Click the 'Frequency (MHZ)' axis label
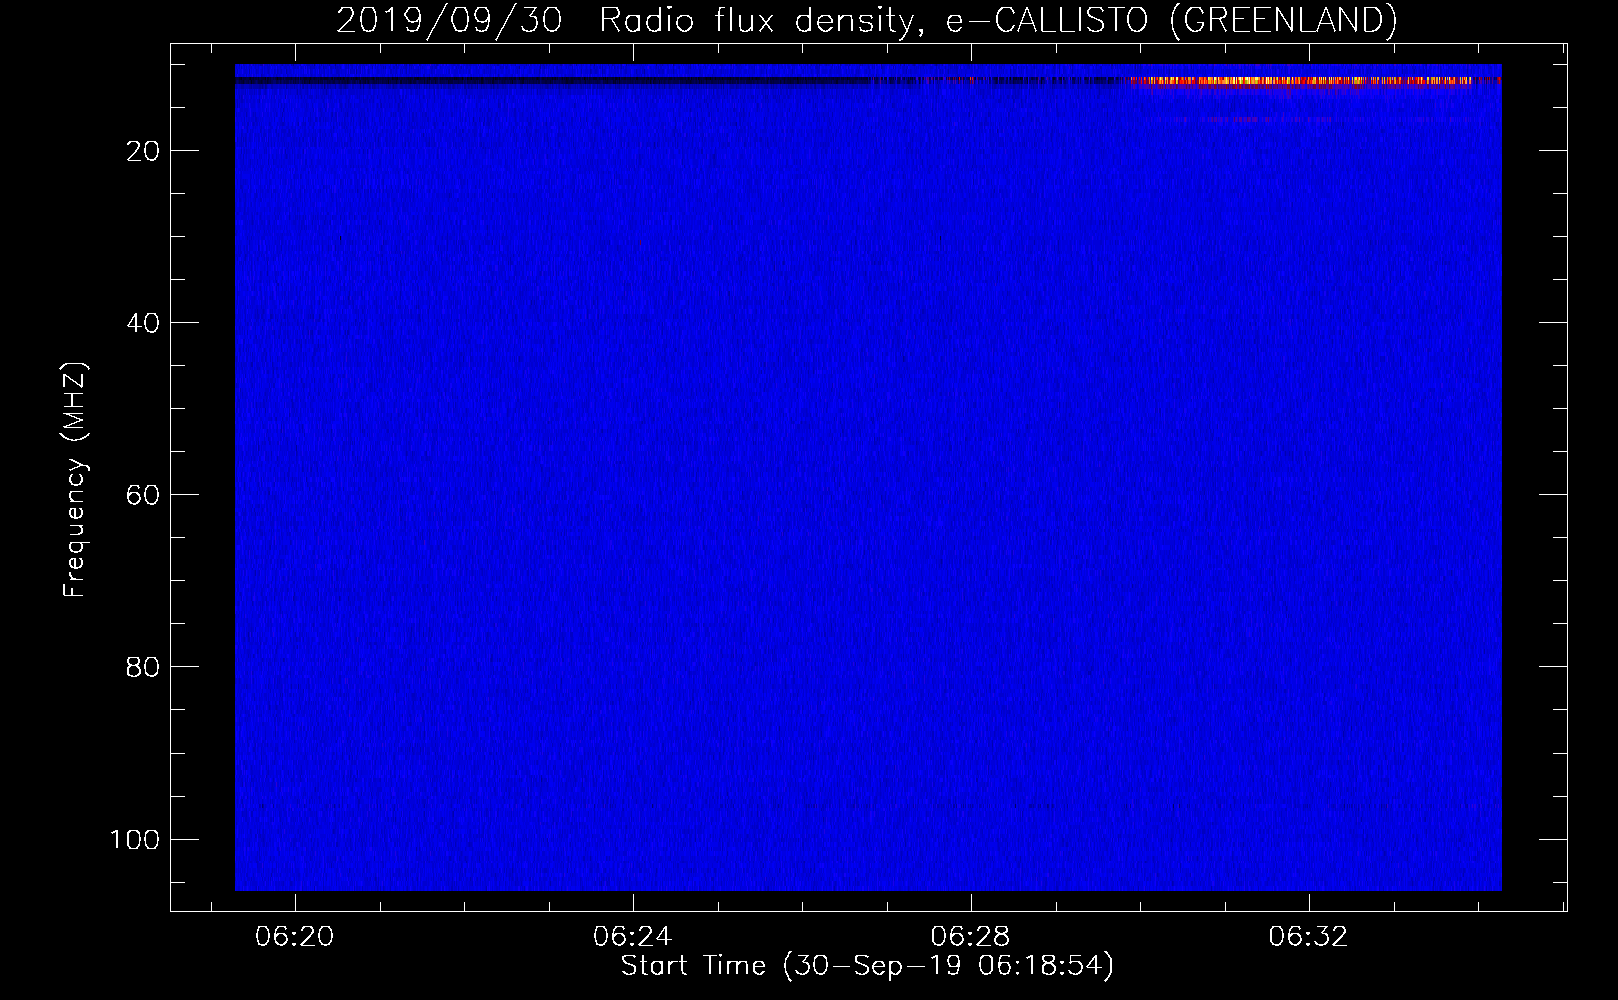 click(75, 479)
